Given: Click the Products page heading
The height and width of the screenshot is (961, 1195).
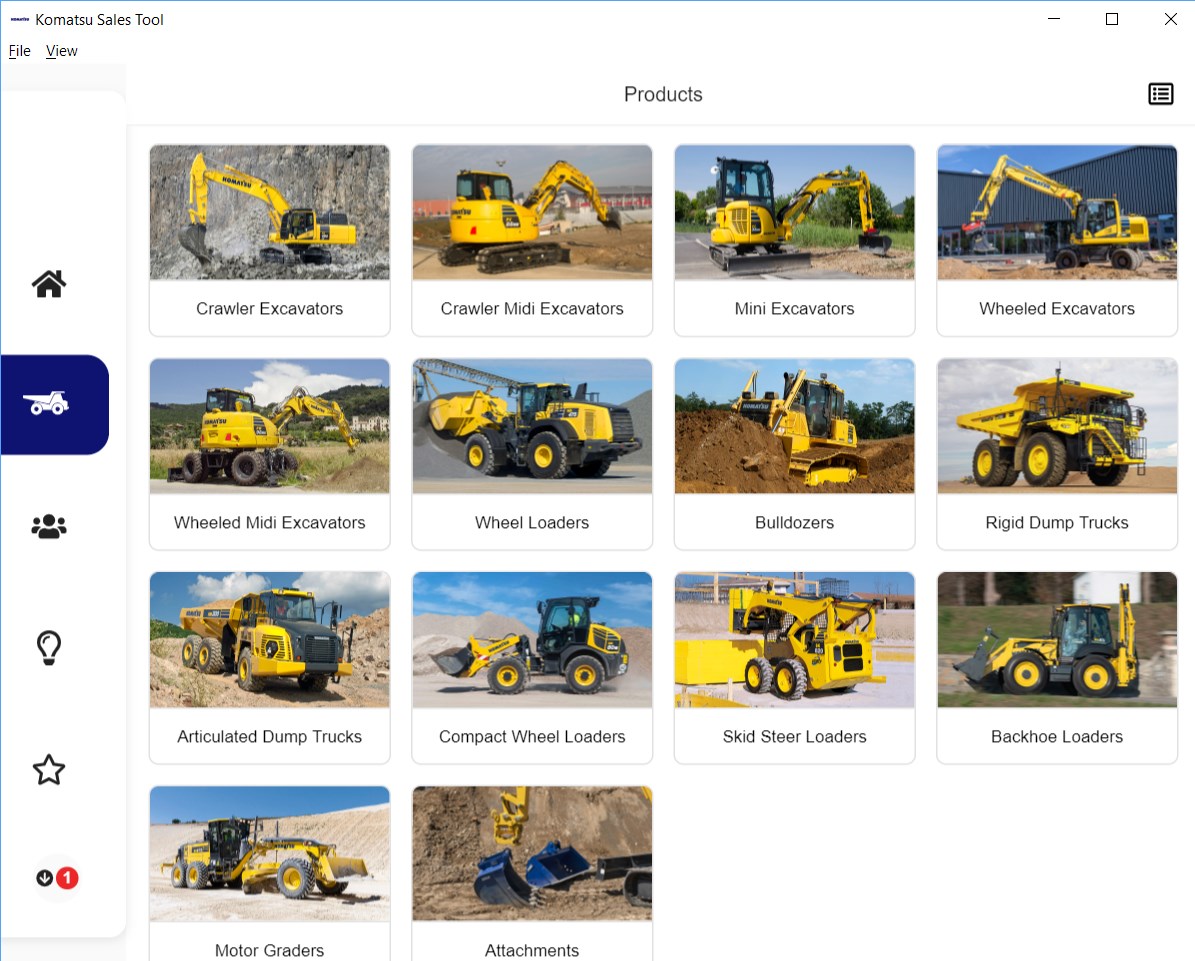Looking at the screenshot, I should tap(663, 94).
